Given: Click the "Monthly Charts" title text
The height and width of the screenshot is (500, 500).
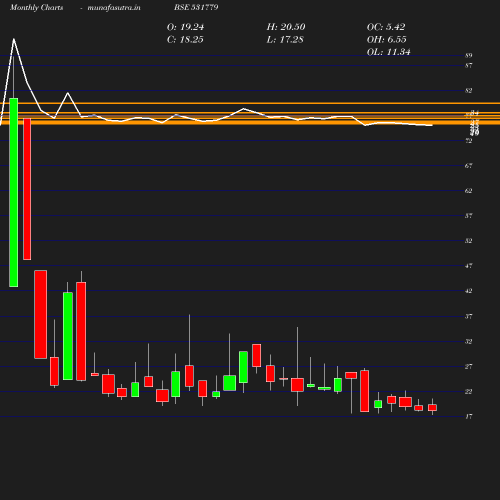Looking at the screenshot, I should pos(37,7).
